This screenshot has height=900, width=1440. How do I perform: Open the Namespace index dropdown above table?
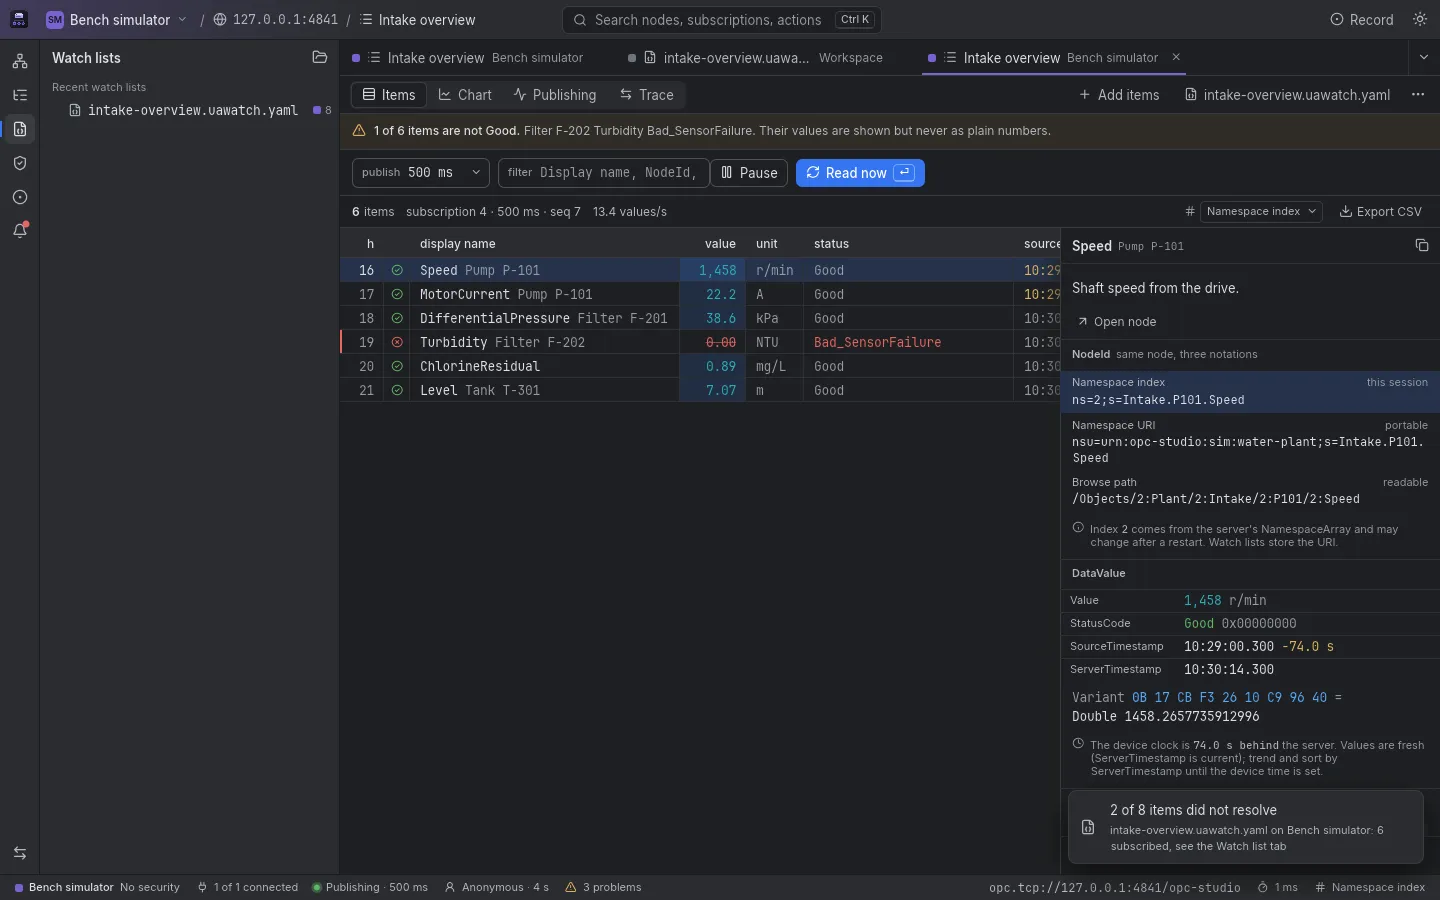pyautogui.click(x=1261, y=212)
